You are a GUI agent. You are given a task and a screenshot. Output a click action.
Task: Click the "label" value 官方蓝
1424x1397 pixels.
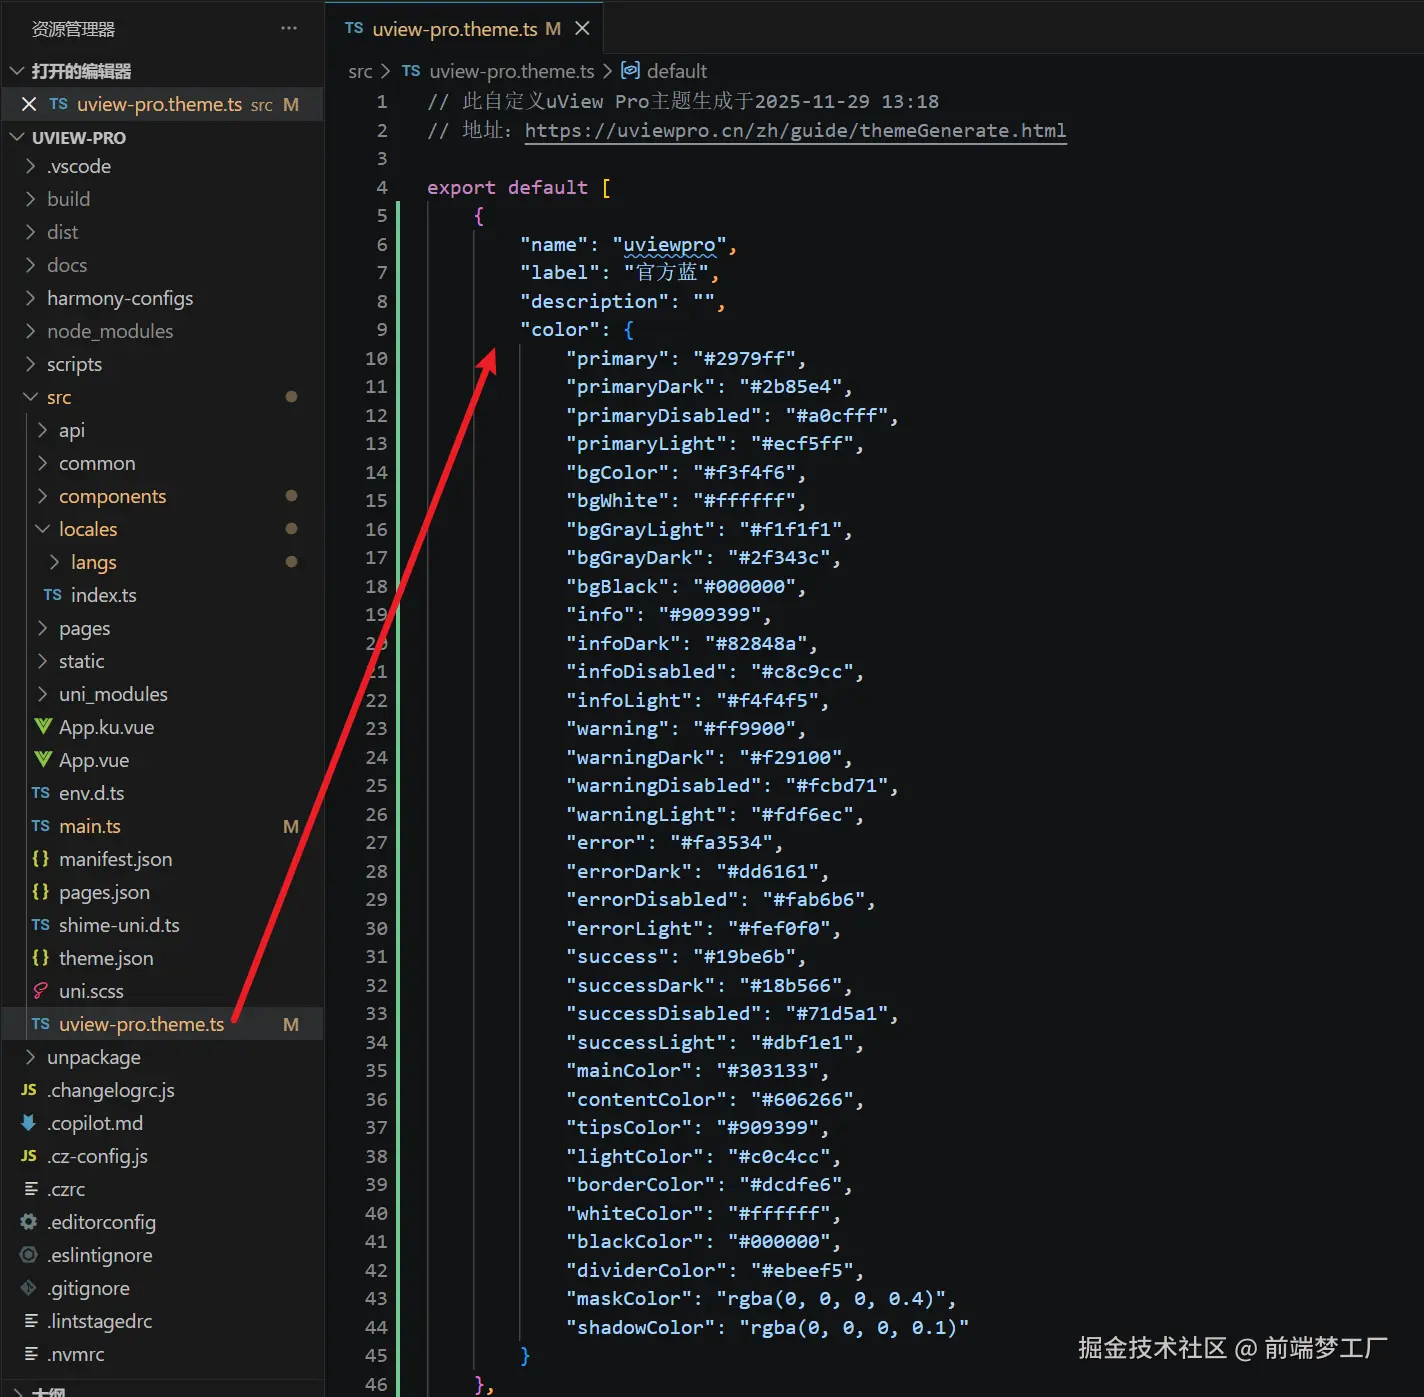pyautogui.click(x=666, y=272)
